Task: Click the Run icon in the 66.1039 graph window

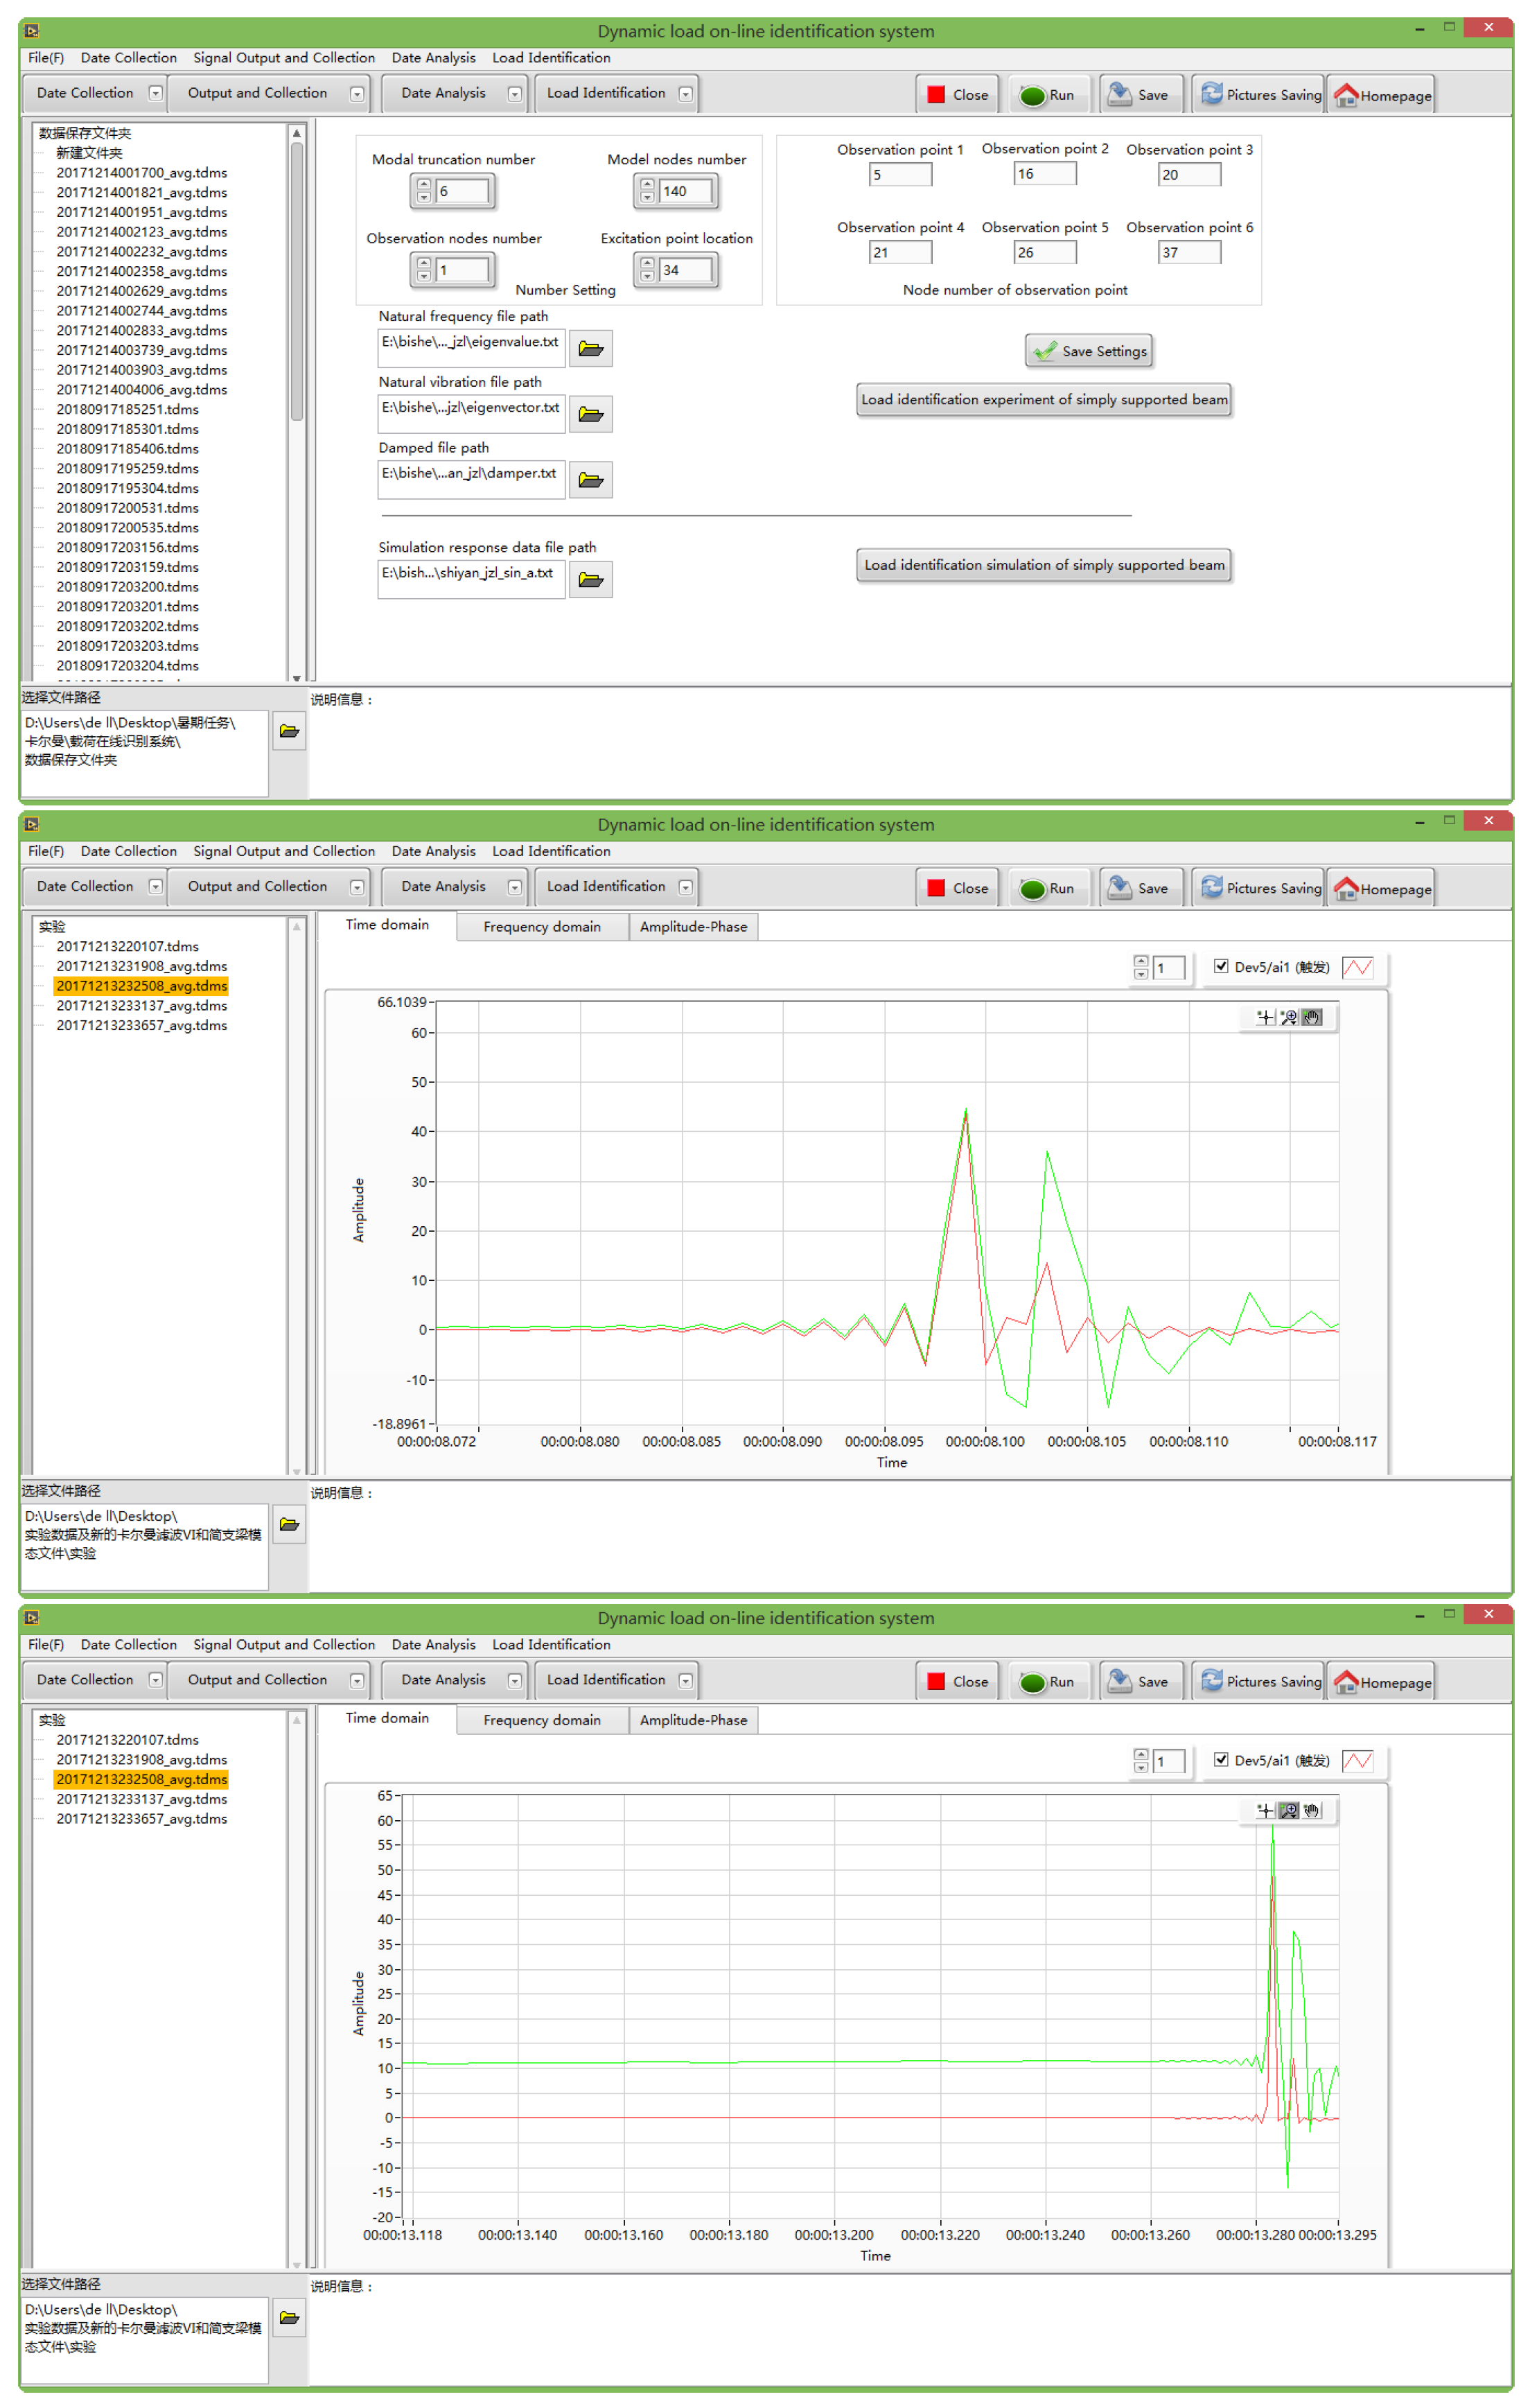Action: 1032,889
